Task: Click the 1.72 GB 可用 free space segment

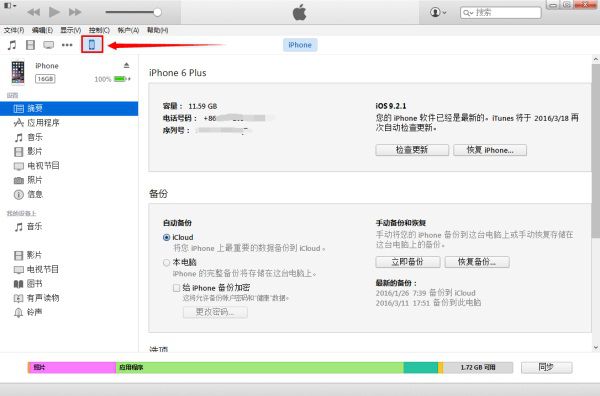Action: tap(478, 368)
